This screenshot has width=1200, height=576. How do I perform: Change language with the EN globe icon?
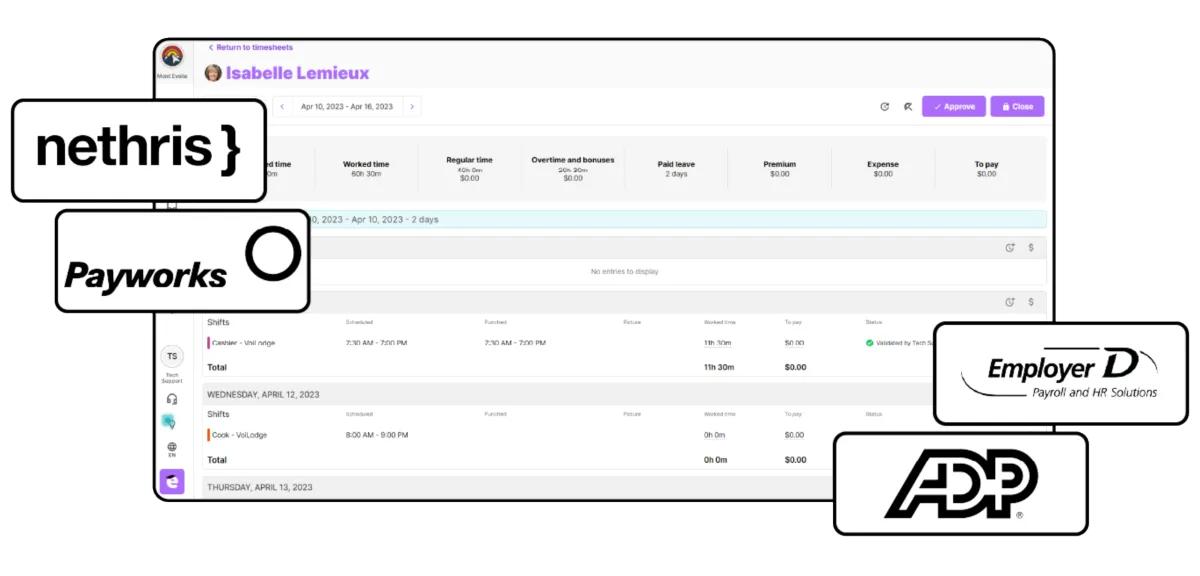(172, 449)
